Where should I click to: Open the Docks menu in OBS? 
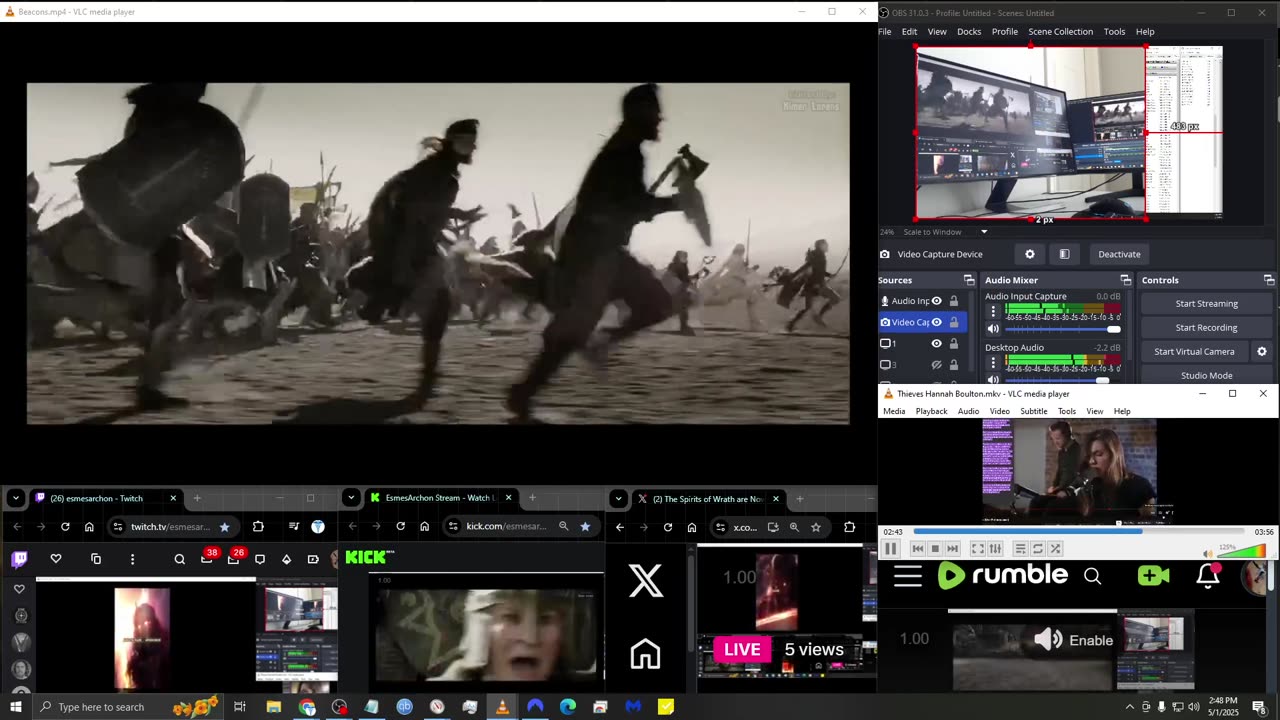[x=969, y=31]
